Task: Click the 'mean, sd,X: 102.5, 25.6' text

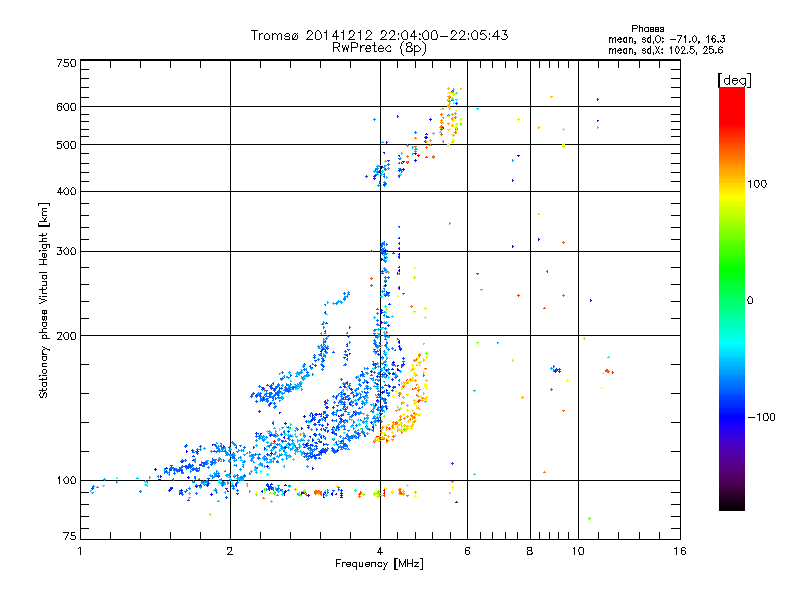Action: coord(665,50)
